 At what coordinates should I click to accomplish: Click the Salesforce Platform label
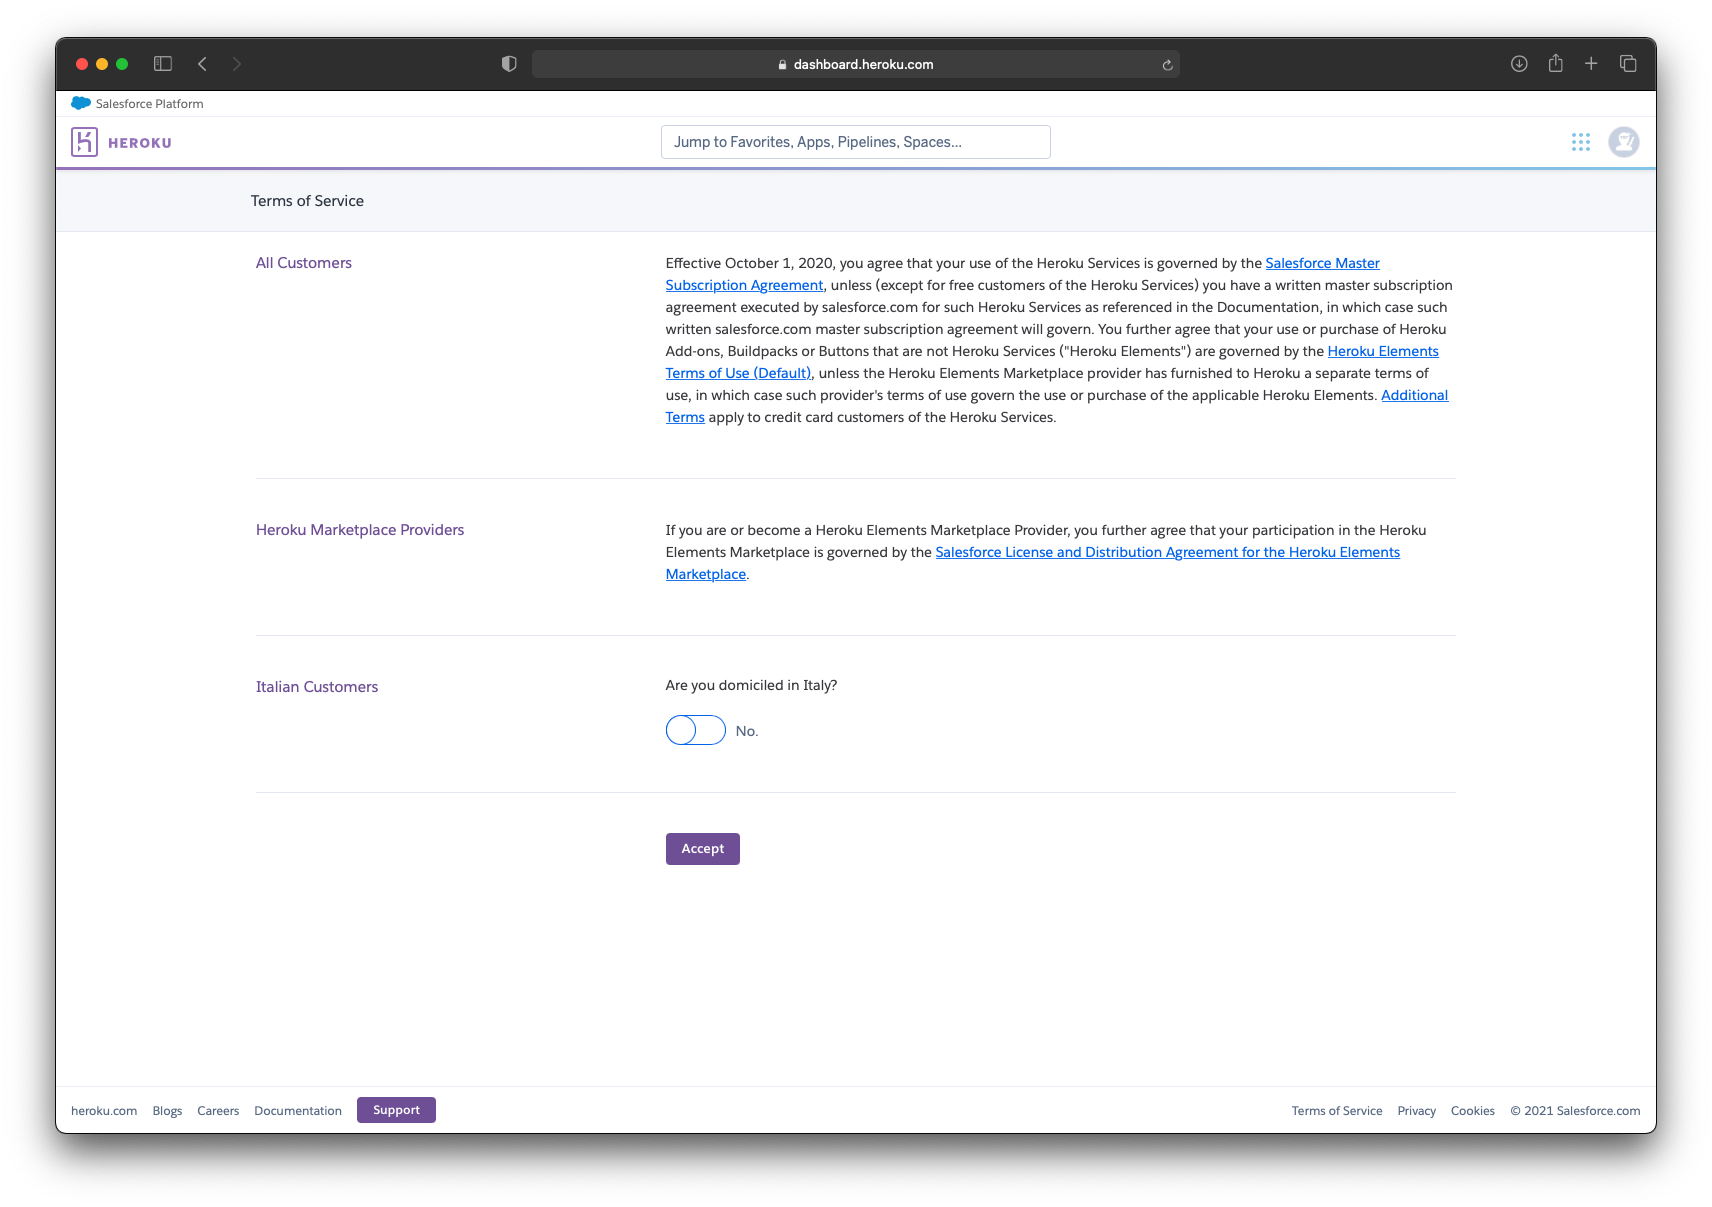[x=150, y=104]
